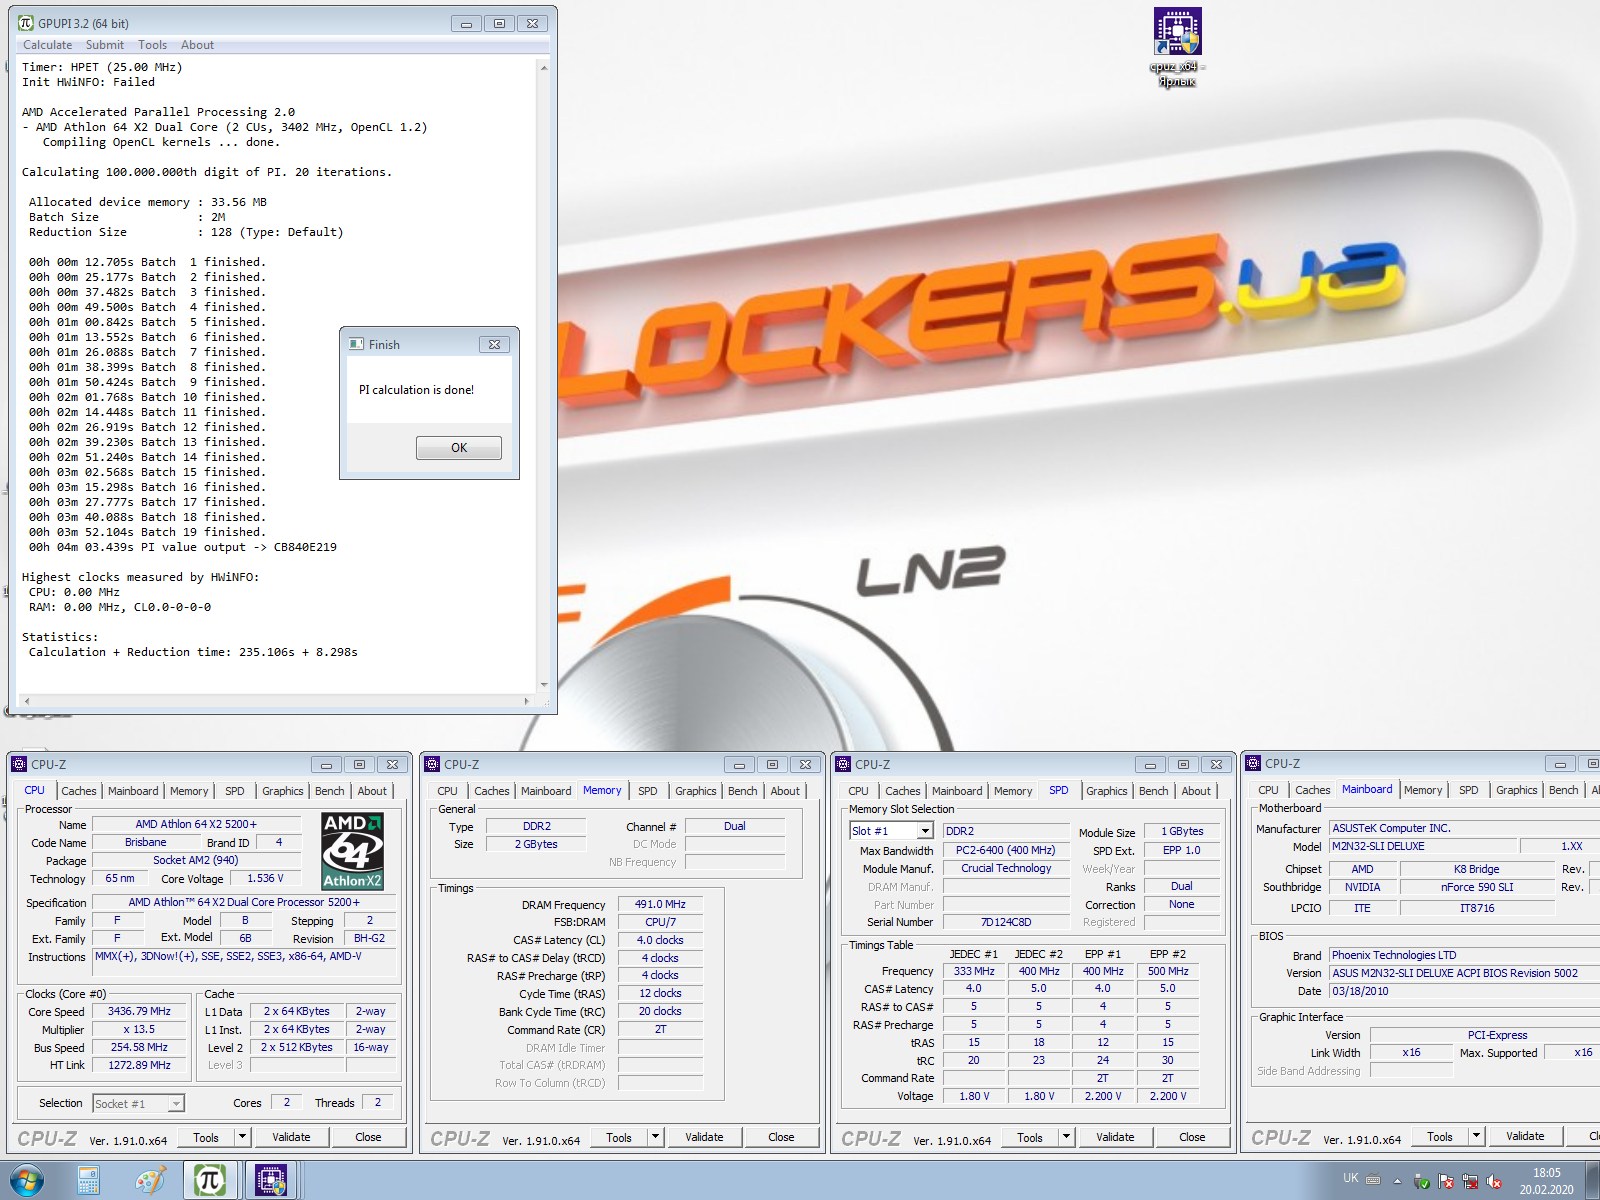Click the SPD tab window's CPU-Z title icon
This screenshot has width=1600, height=1200.
coord(843,764)
